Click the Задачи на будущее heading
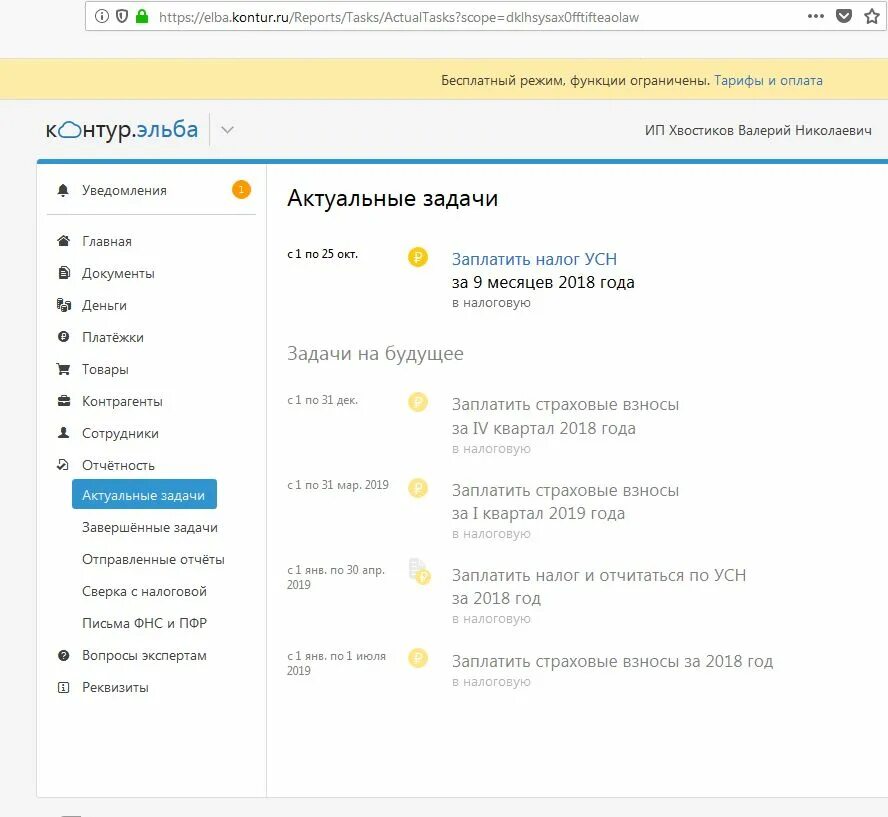This screenshot has width=888, height=817. [375, 353]
